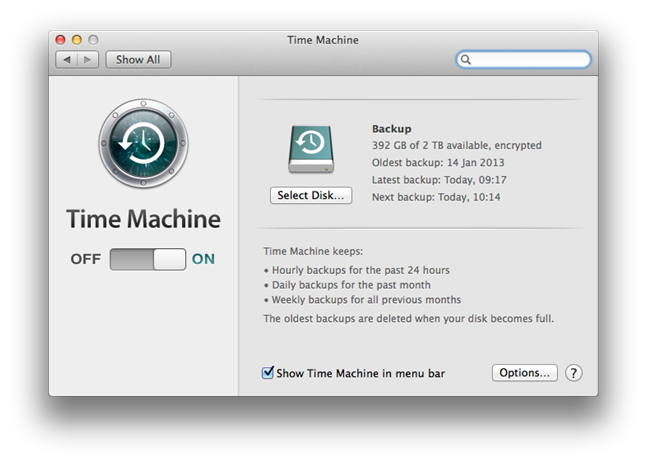Open the Select Disk dialog
The height and width of the screenshot is (463, 647).
coord(311,195)
